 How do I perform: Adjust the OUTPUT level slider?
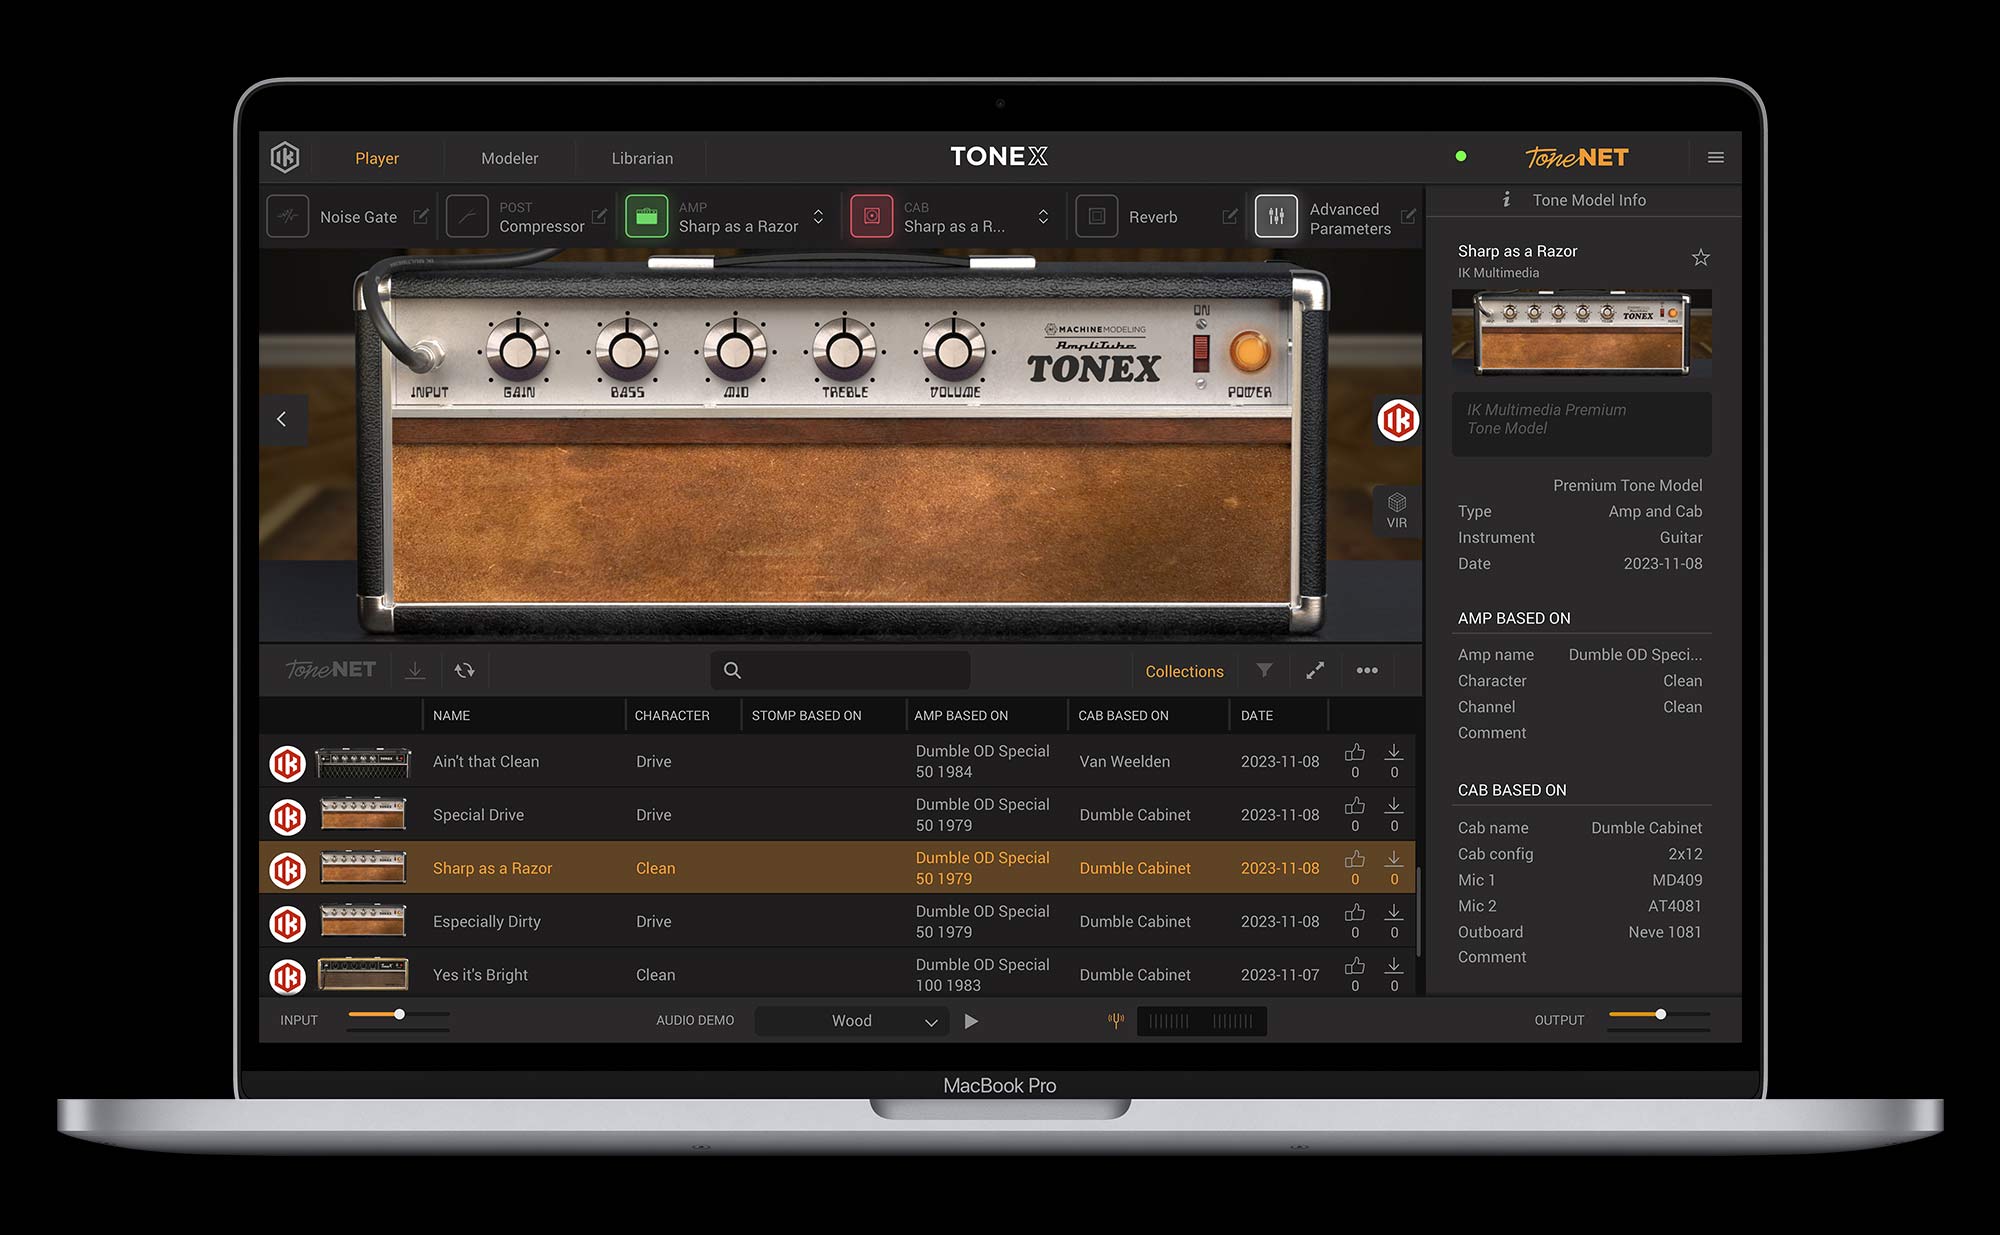coord(1660,1013)
